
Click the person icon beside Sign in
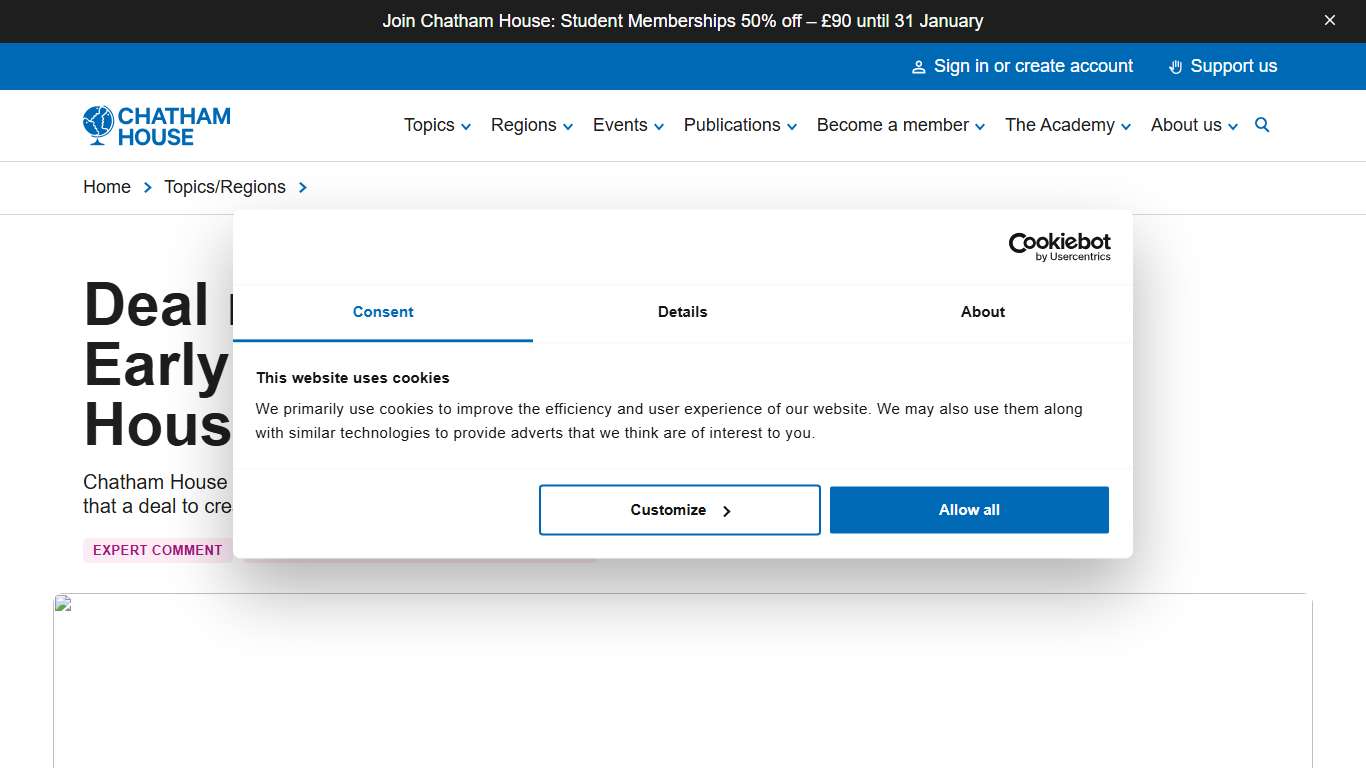point(918,67)
